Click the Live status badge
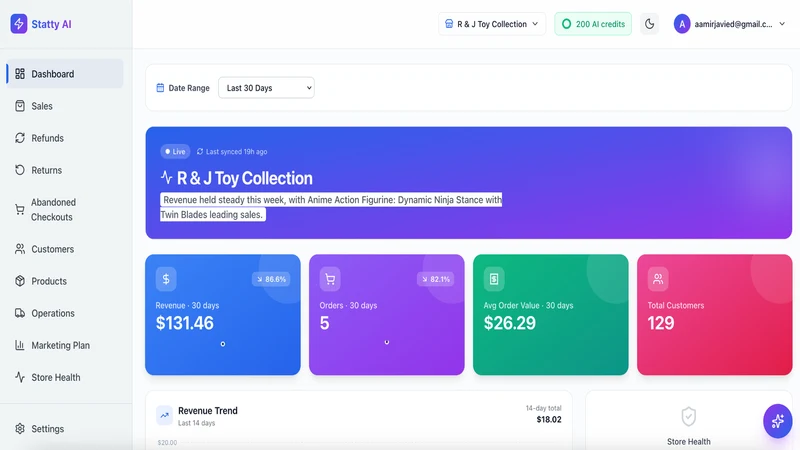 [x=175, y=152]
